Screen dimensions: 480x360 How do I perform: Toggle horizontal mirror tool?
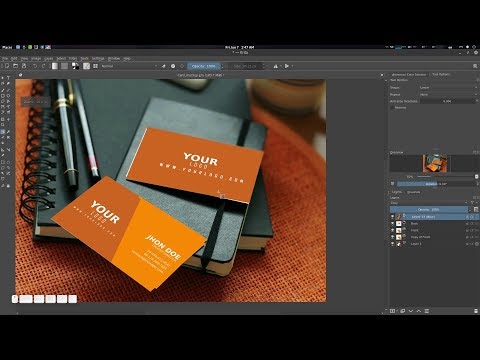click(x=276, y=66)
